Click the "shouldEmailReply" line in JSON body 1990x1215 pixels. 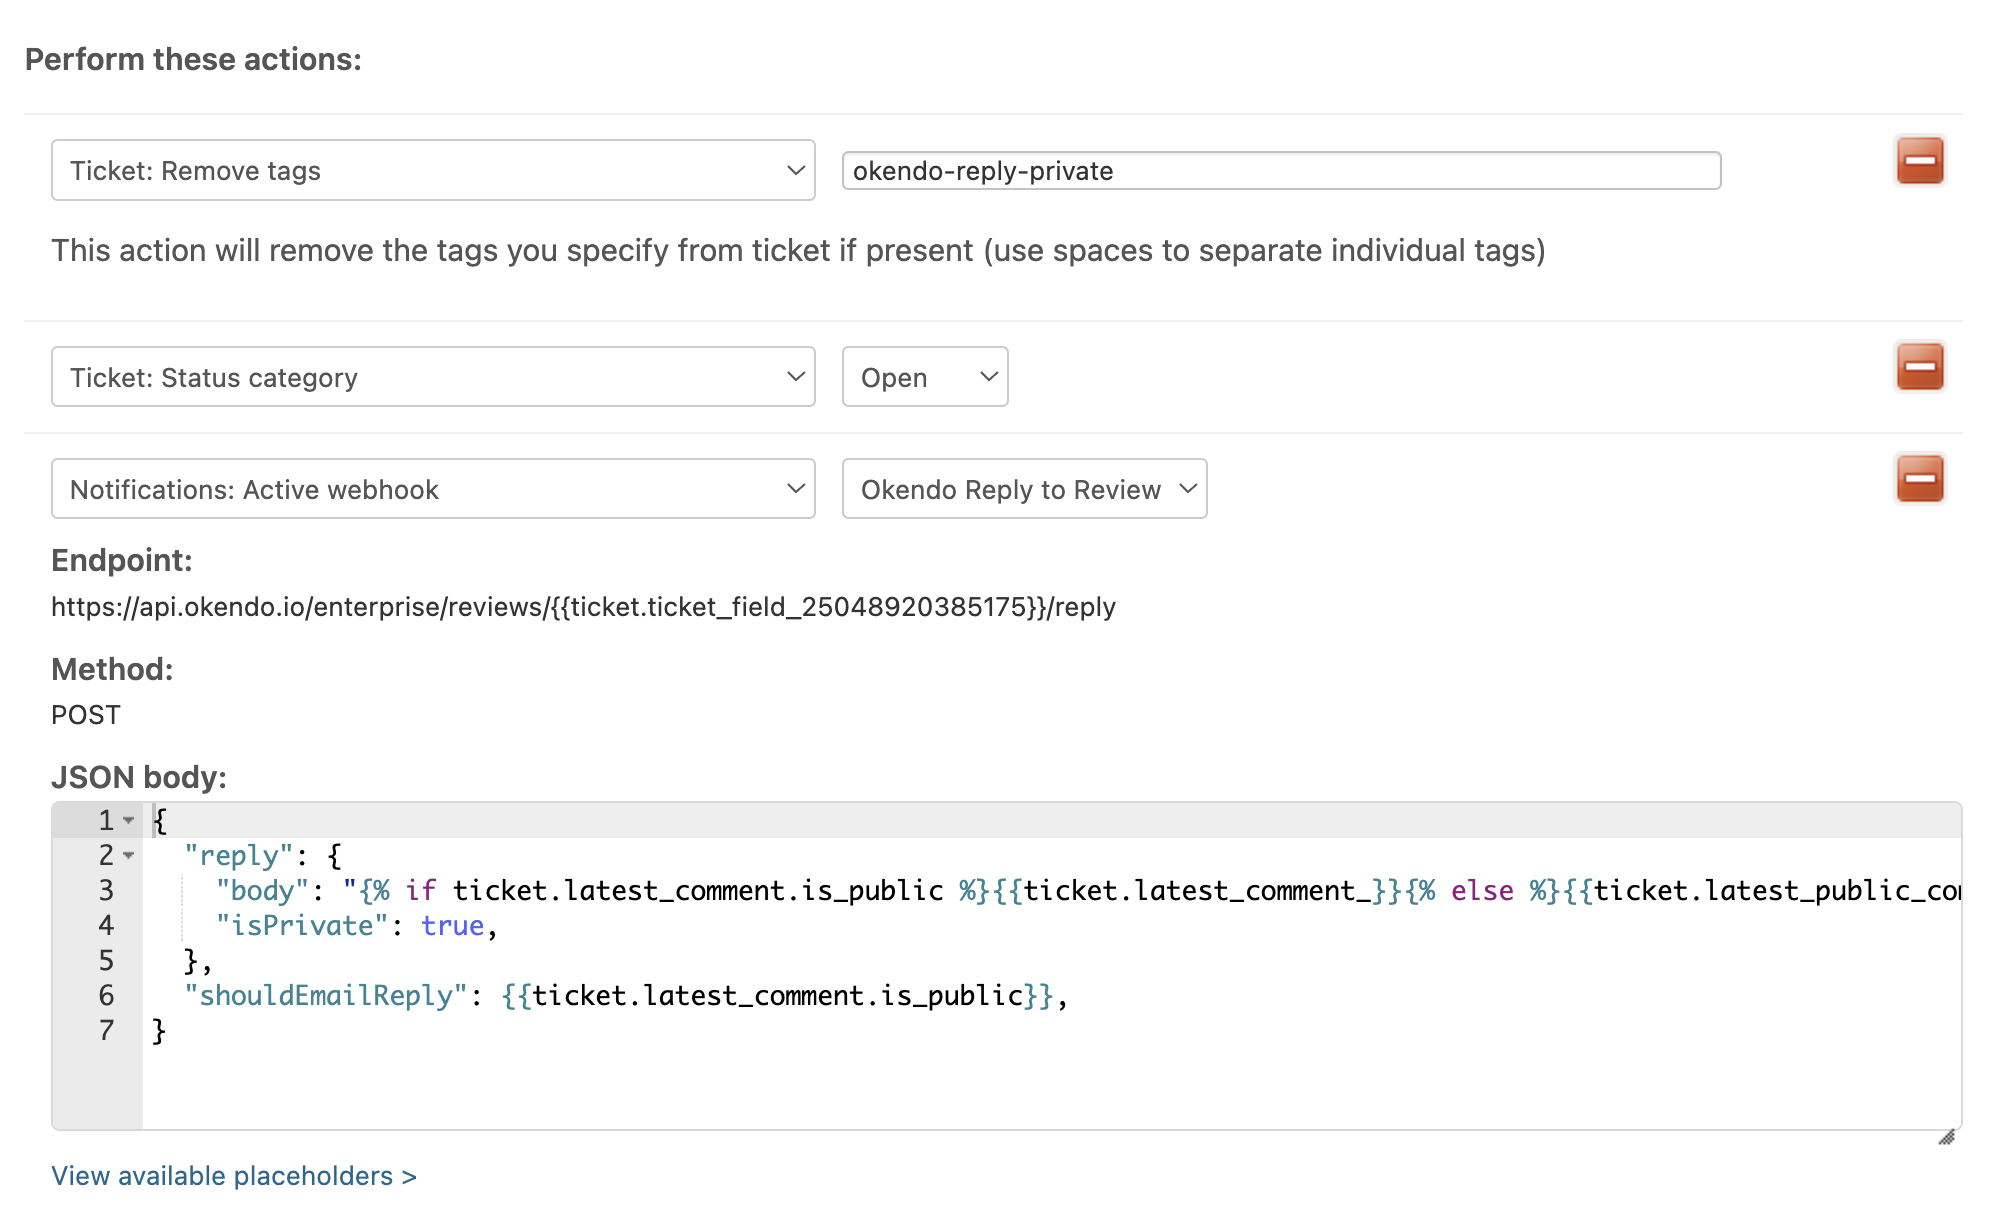click(x=626, y=996)
